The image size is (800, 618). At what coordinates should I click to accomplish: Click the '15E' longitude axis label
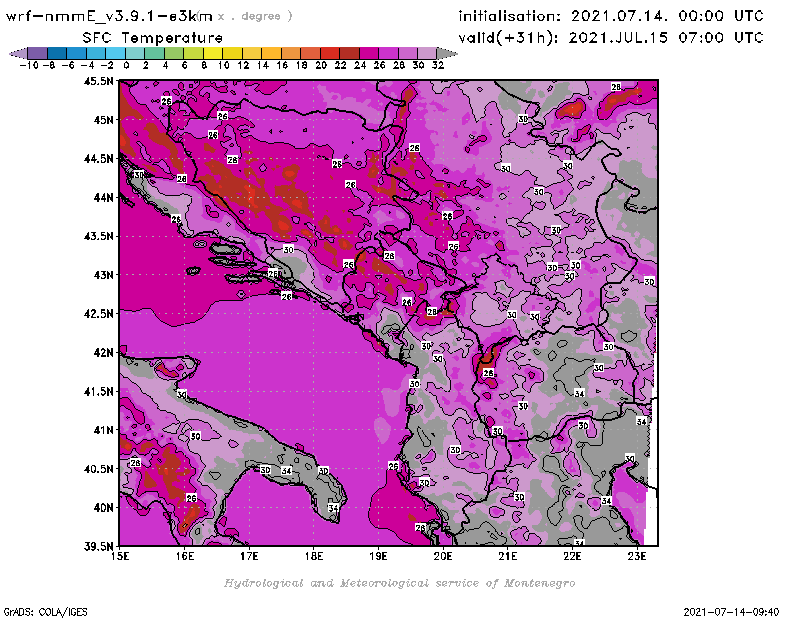[120, 556]
